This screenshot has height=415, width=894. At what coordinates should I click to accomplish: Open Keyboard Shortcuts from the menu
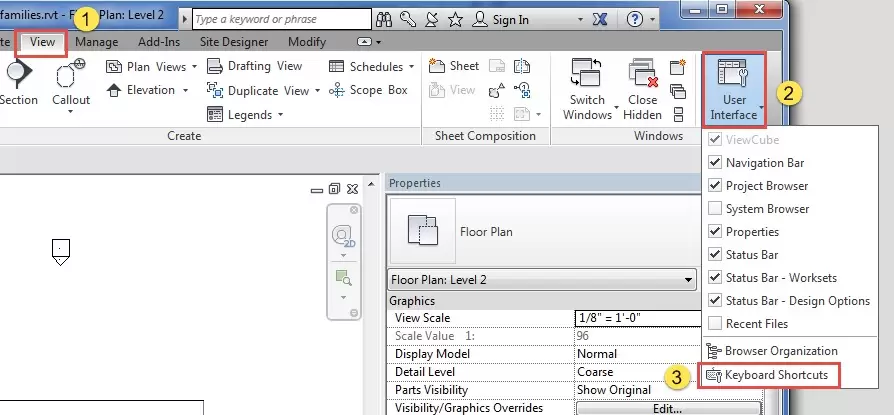click(775, 375)
